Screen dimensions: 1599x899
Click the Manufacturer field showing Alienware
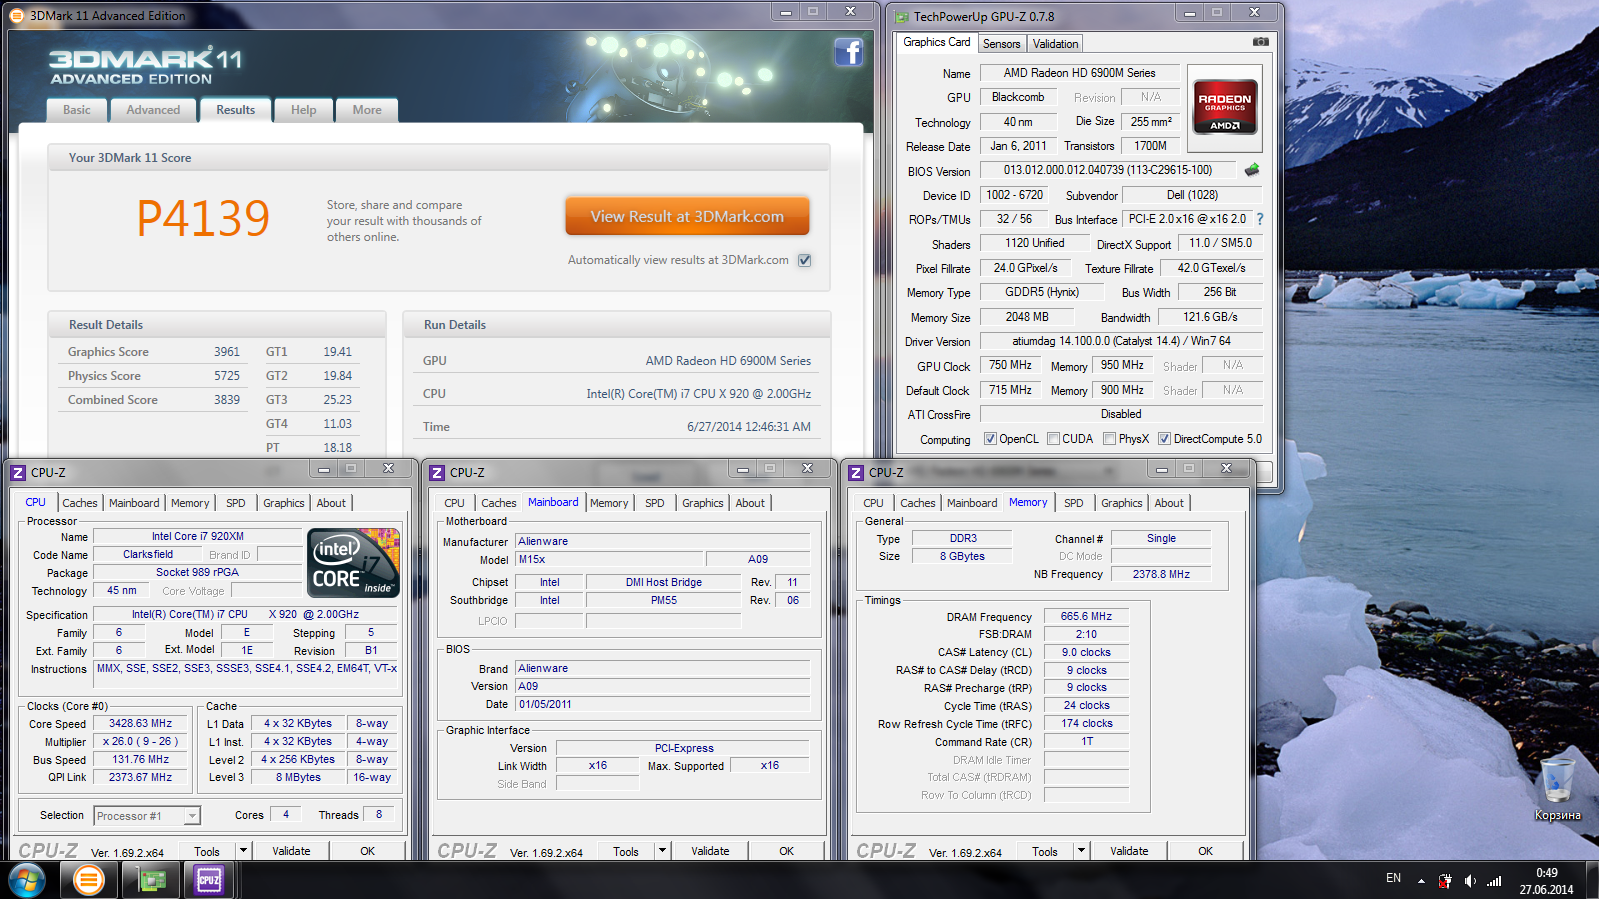(x=662, y=541)
